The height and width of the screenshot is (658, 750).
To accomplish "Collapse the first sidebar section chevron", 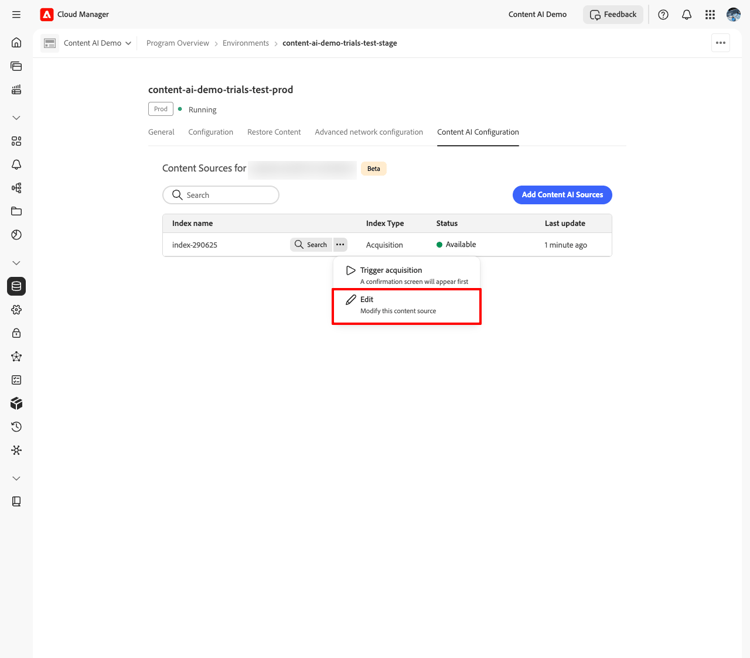I will [16, 118].
